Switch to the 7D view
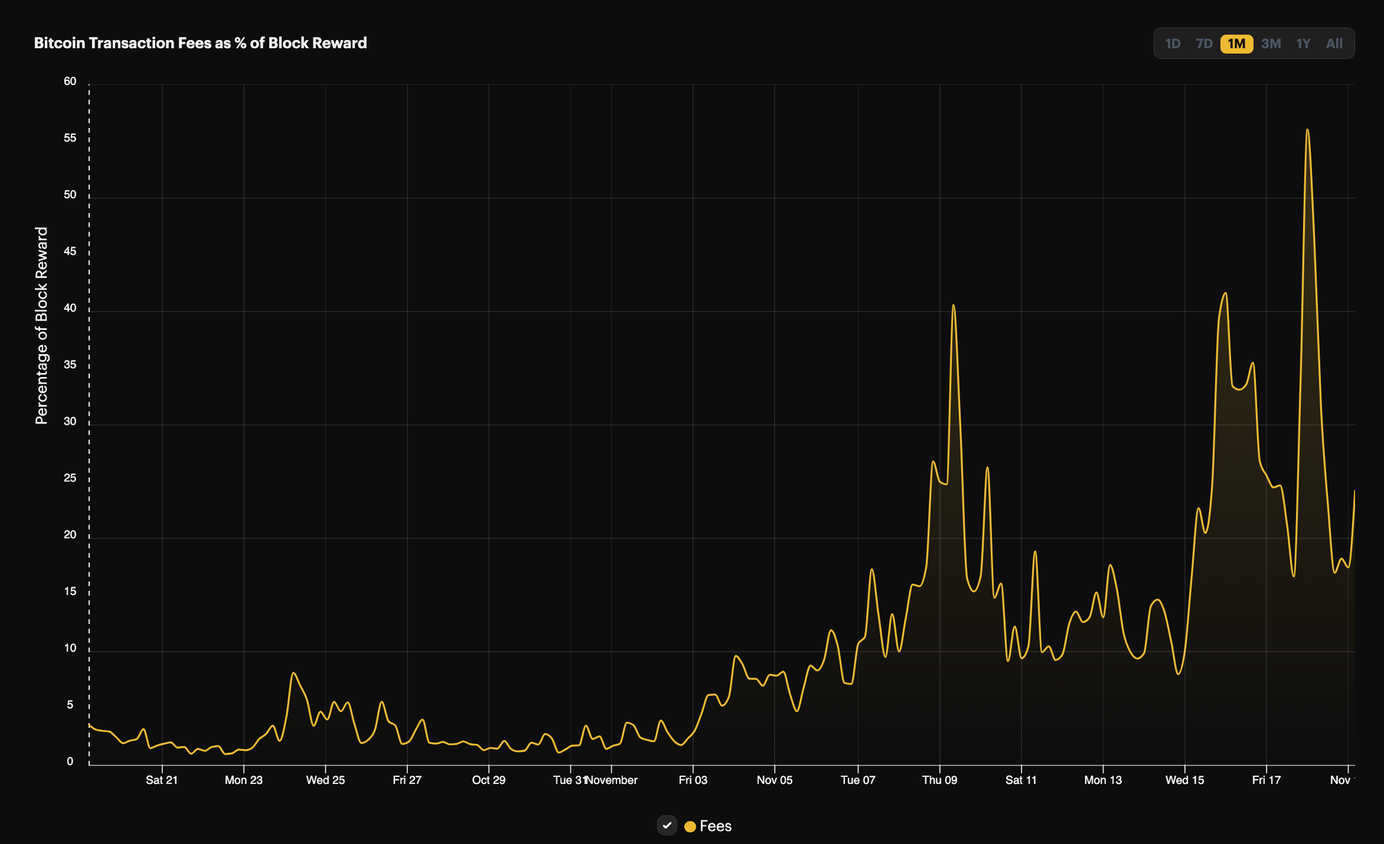Viewport: 1384px width, 844px height. pos(1203,43)
